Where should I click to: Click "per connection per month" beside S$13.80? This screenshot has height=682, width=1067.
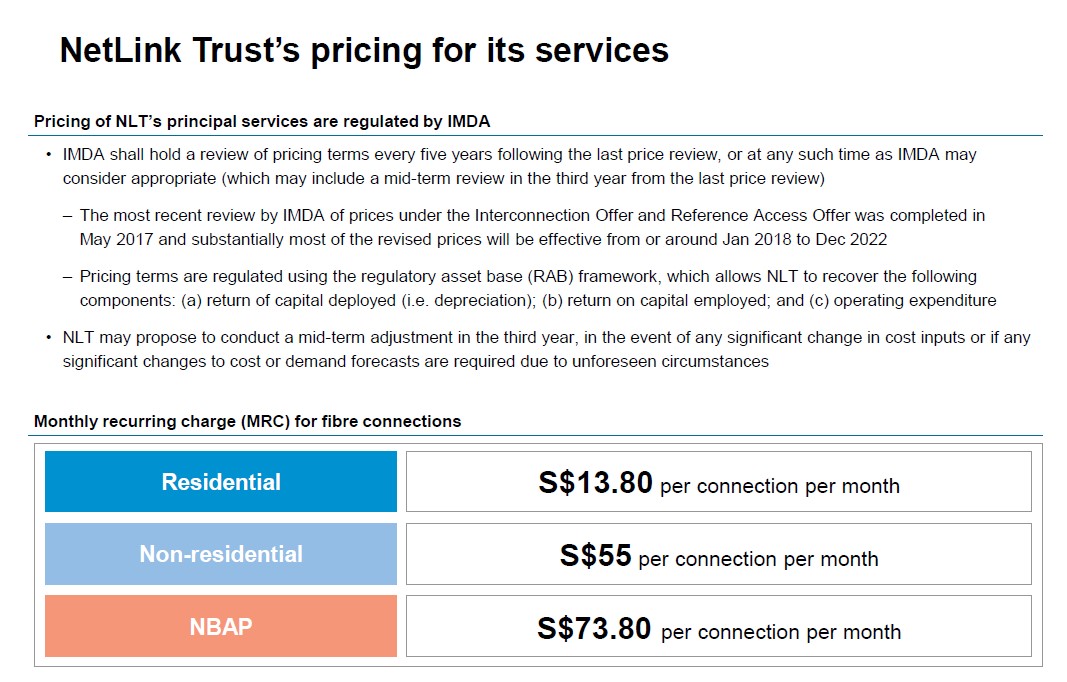pos(780,487)
